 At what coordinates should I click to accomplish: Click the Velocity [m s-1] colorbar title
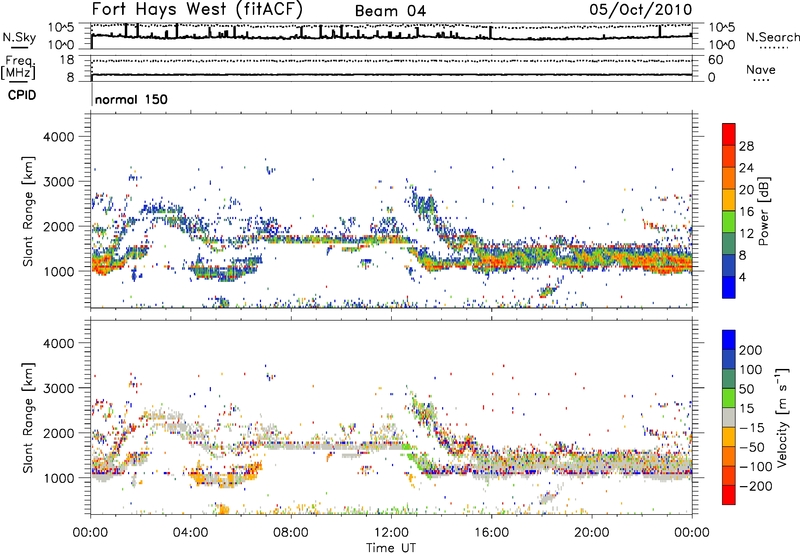point(781,418)
